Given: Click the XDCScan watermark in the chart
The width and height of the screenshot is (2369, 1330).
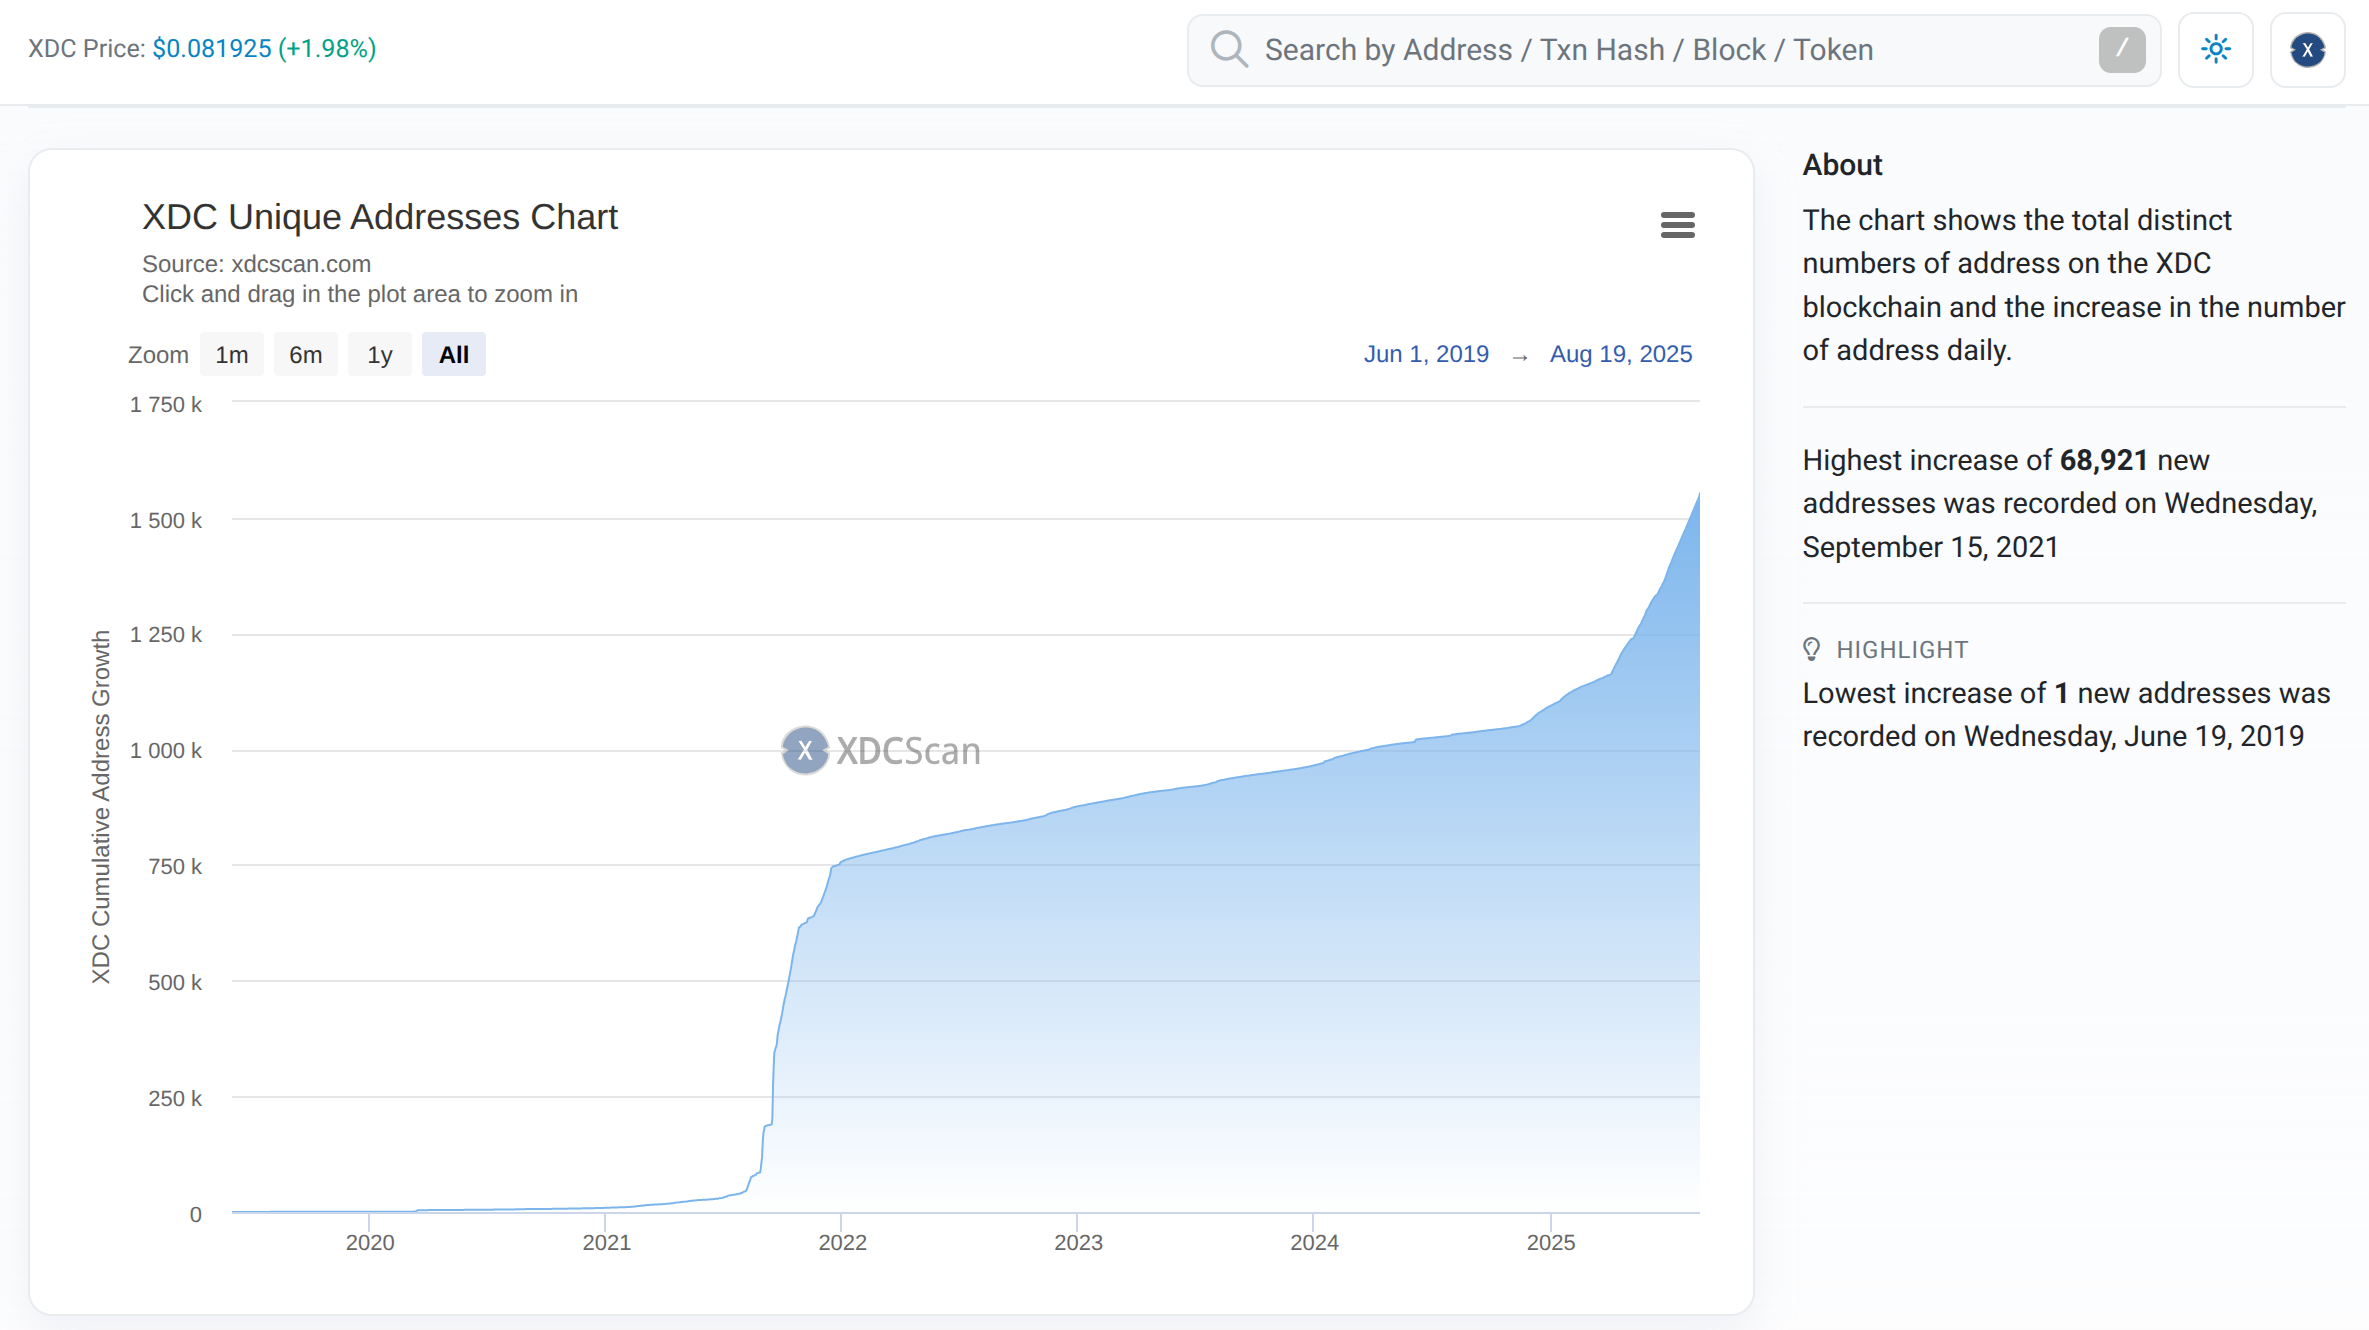Looking at the screenshot, I should click(x=880, y=751).
